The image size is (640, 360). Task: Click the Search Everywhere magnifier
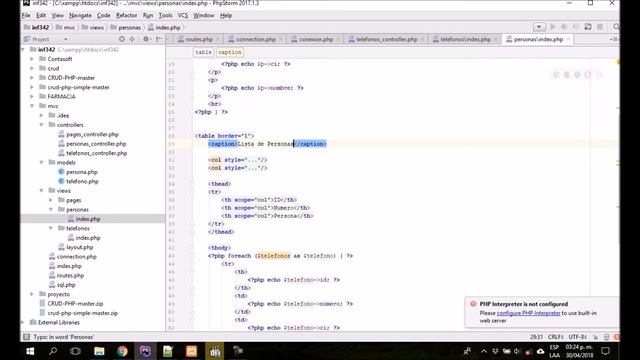(x=616, y=27)
